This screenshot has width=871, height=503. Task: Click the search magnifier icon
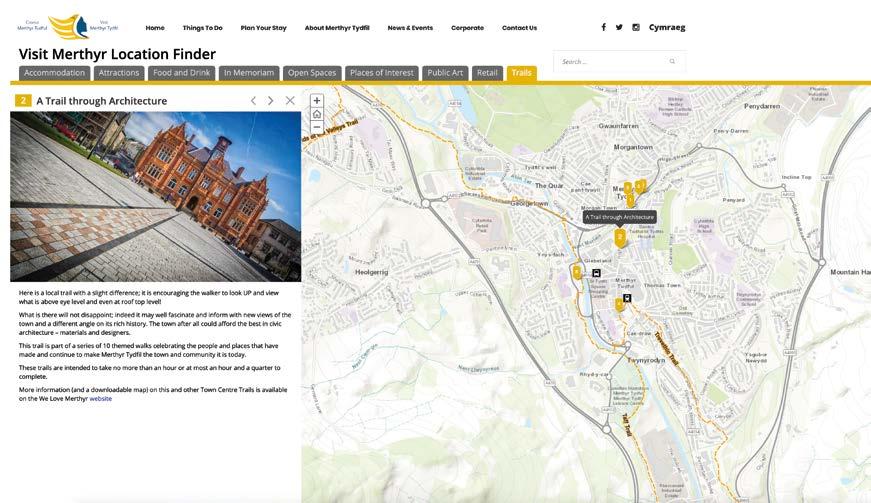point(672,62)
